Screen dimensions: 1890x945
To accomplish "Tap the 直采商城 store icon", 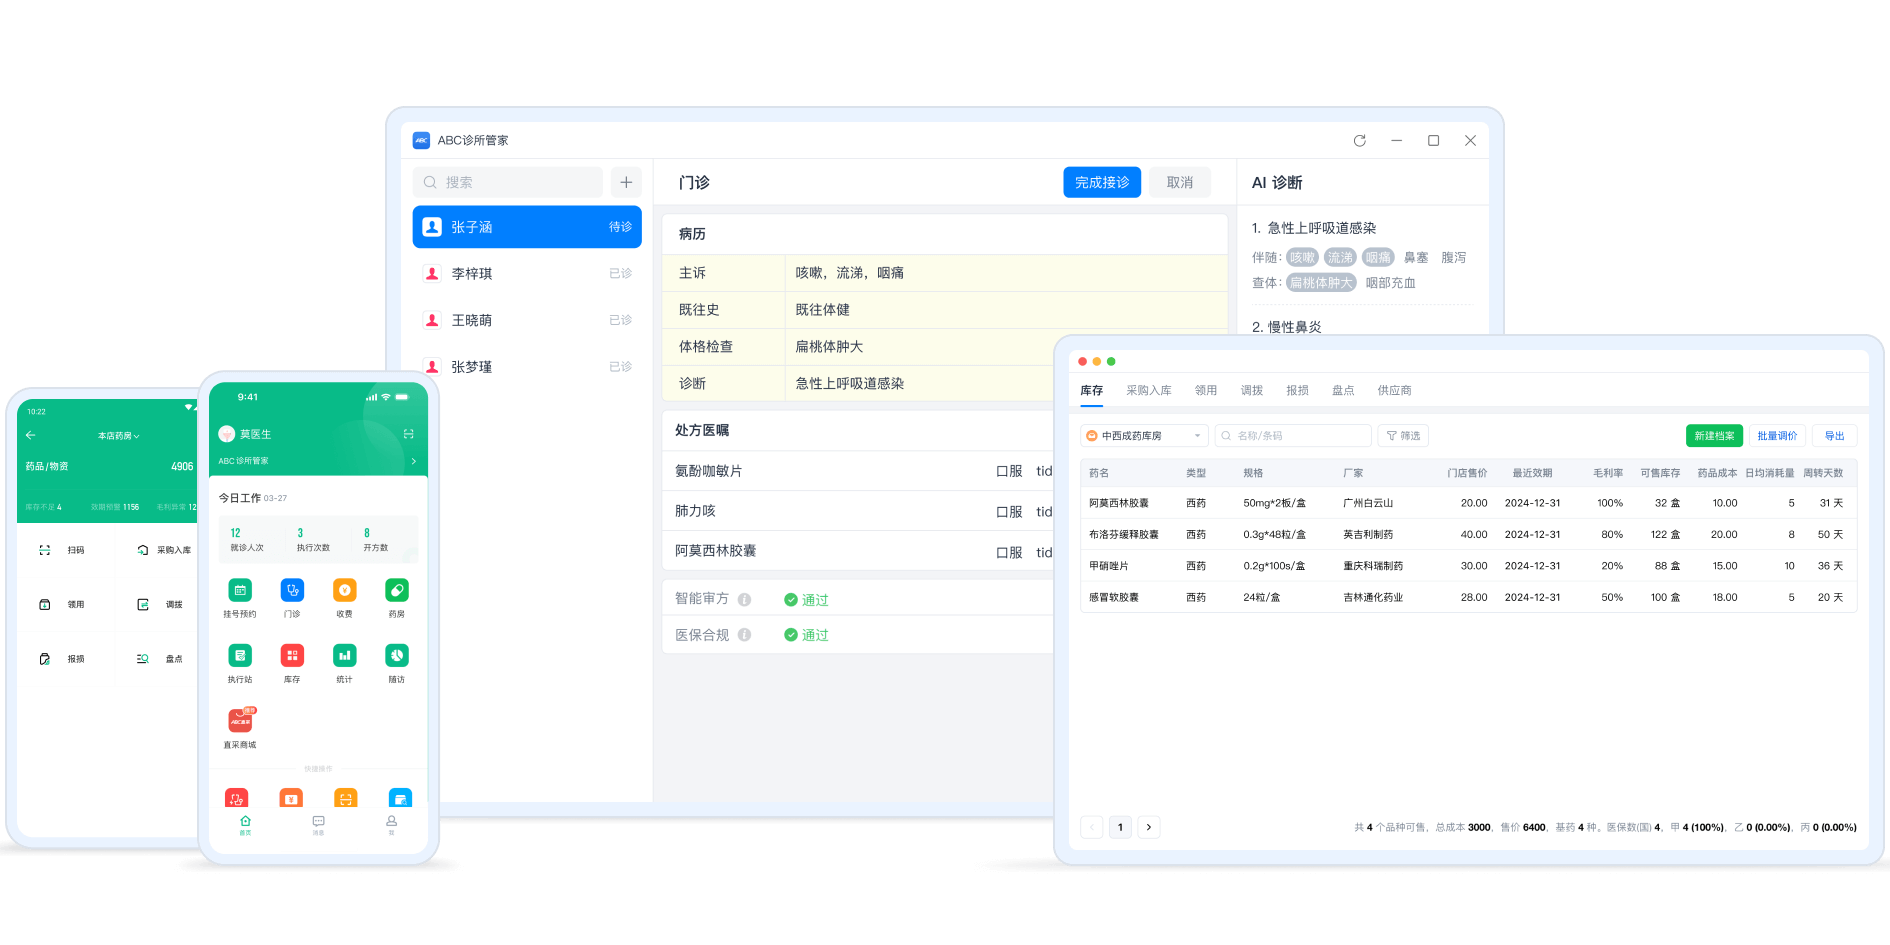I will point(240,721).
